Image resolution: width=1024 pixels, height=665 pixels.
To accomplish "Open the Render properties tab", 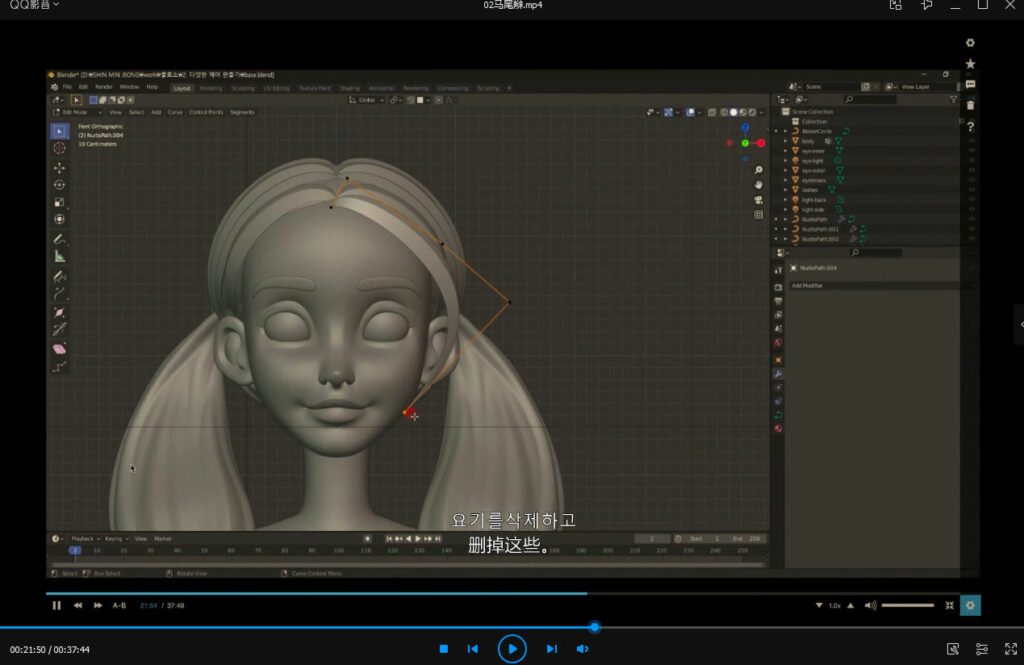I will [x=778, y=287].
